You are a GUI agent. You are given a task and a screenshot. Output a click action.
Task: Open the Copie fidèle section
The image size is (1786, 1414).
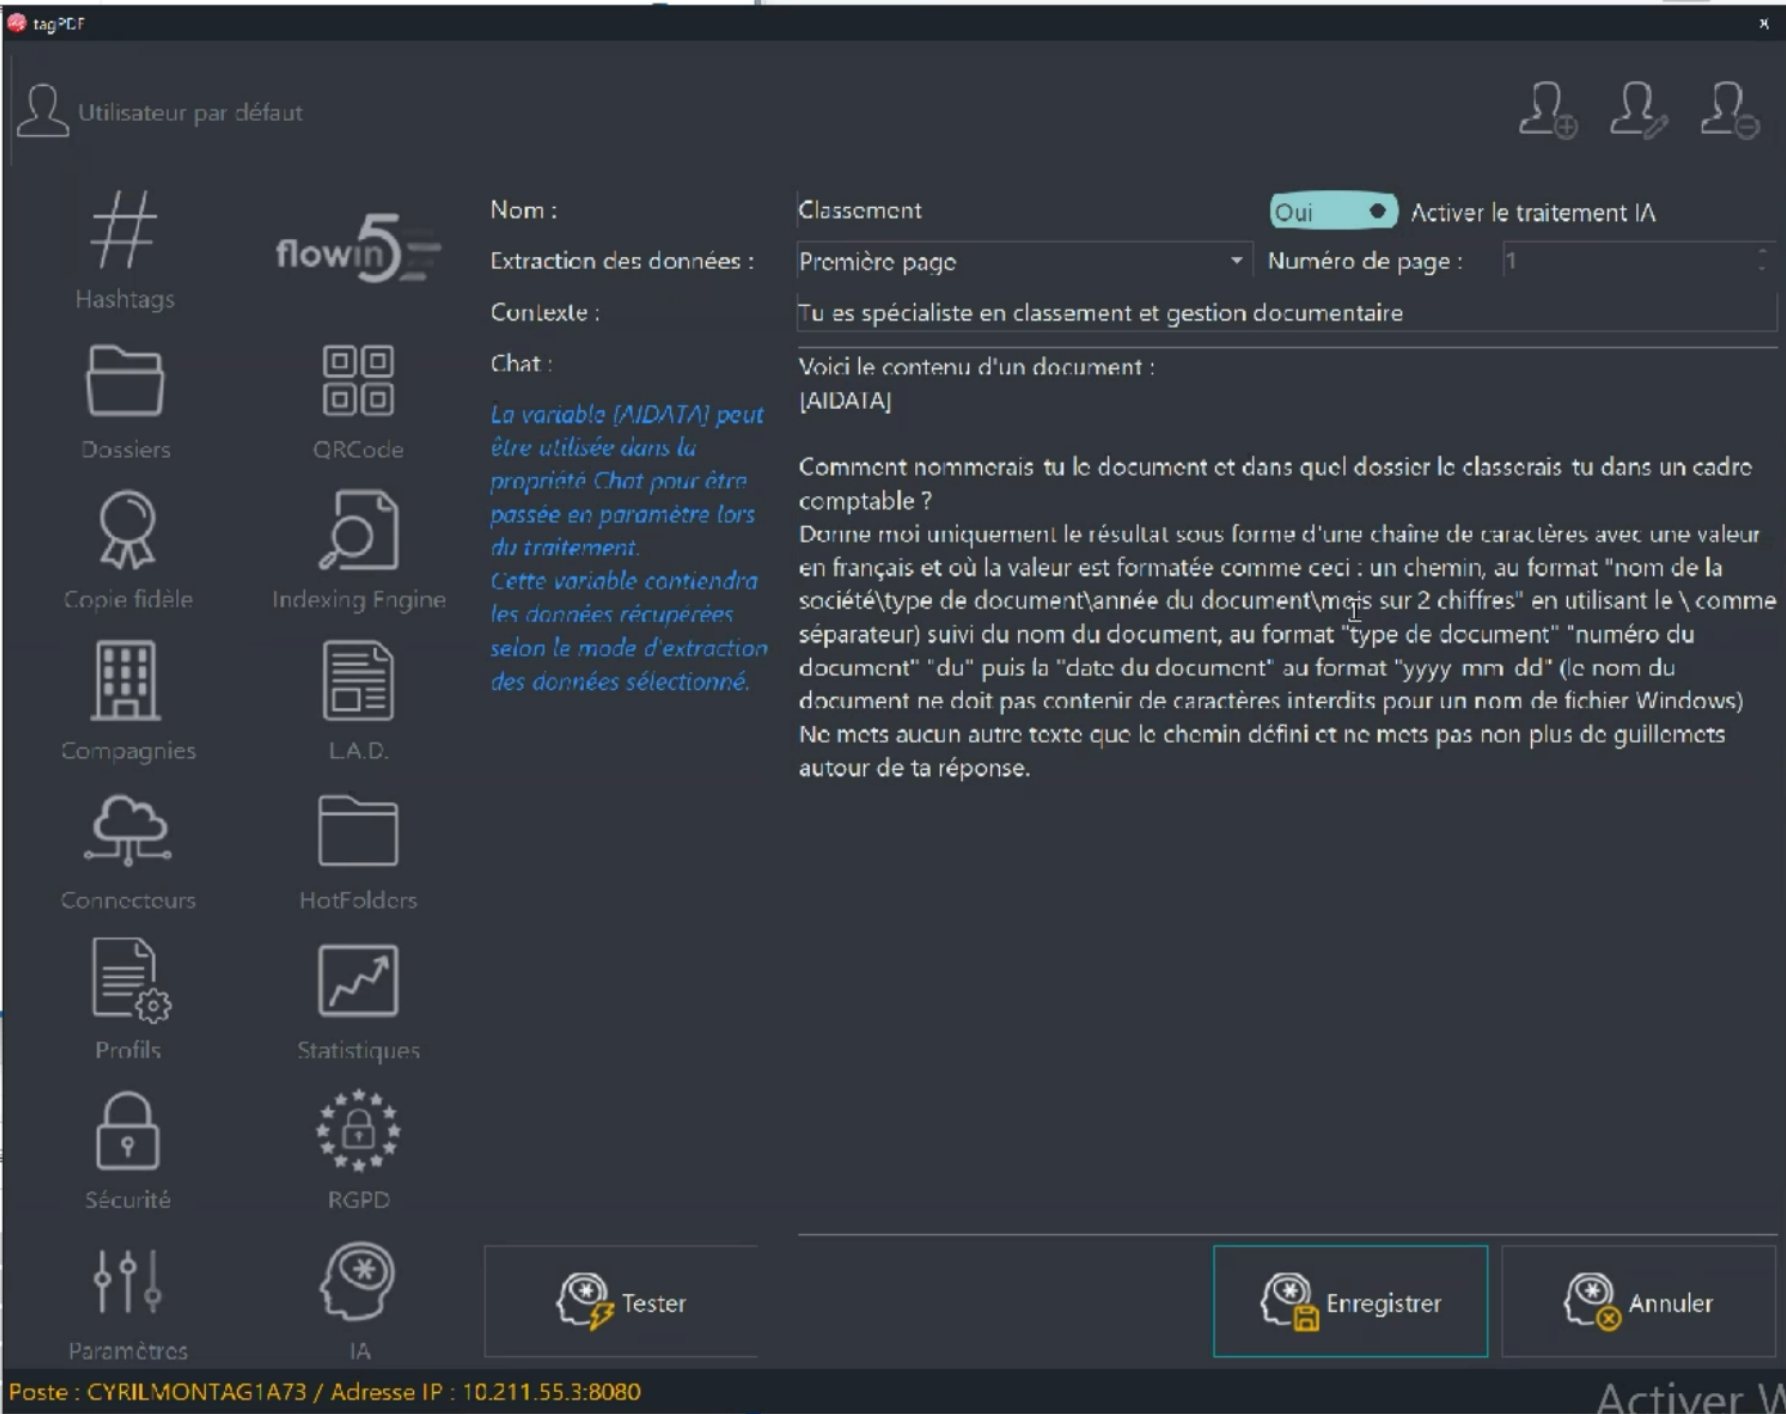pyautogui.click(x=127, y=550)
